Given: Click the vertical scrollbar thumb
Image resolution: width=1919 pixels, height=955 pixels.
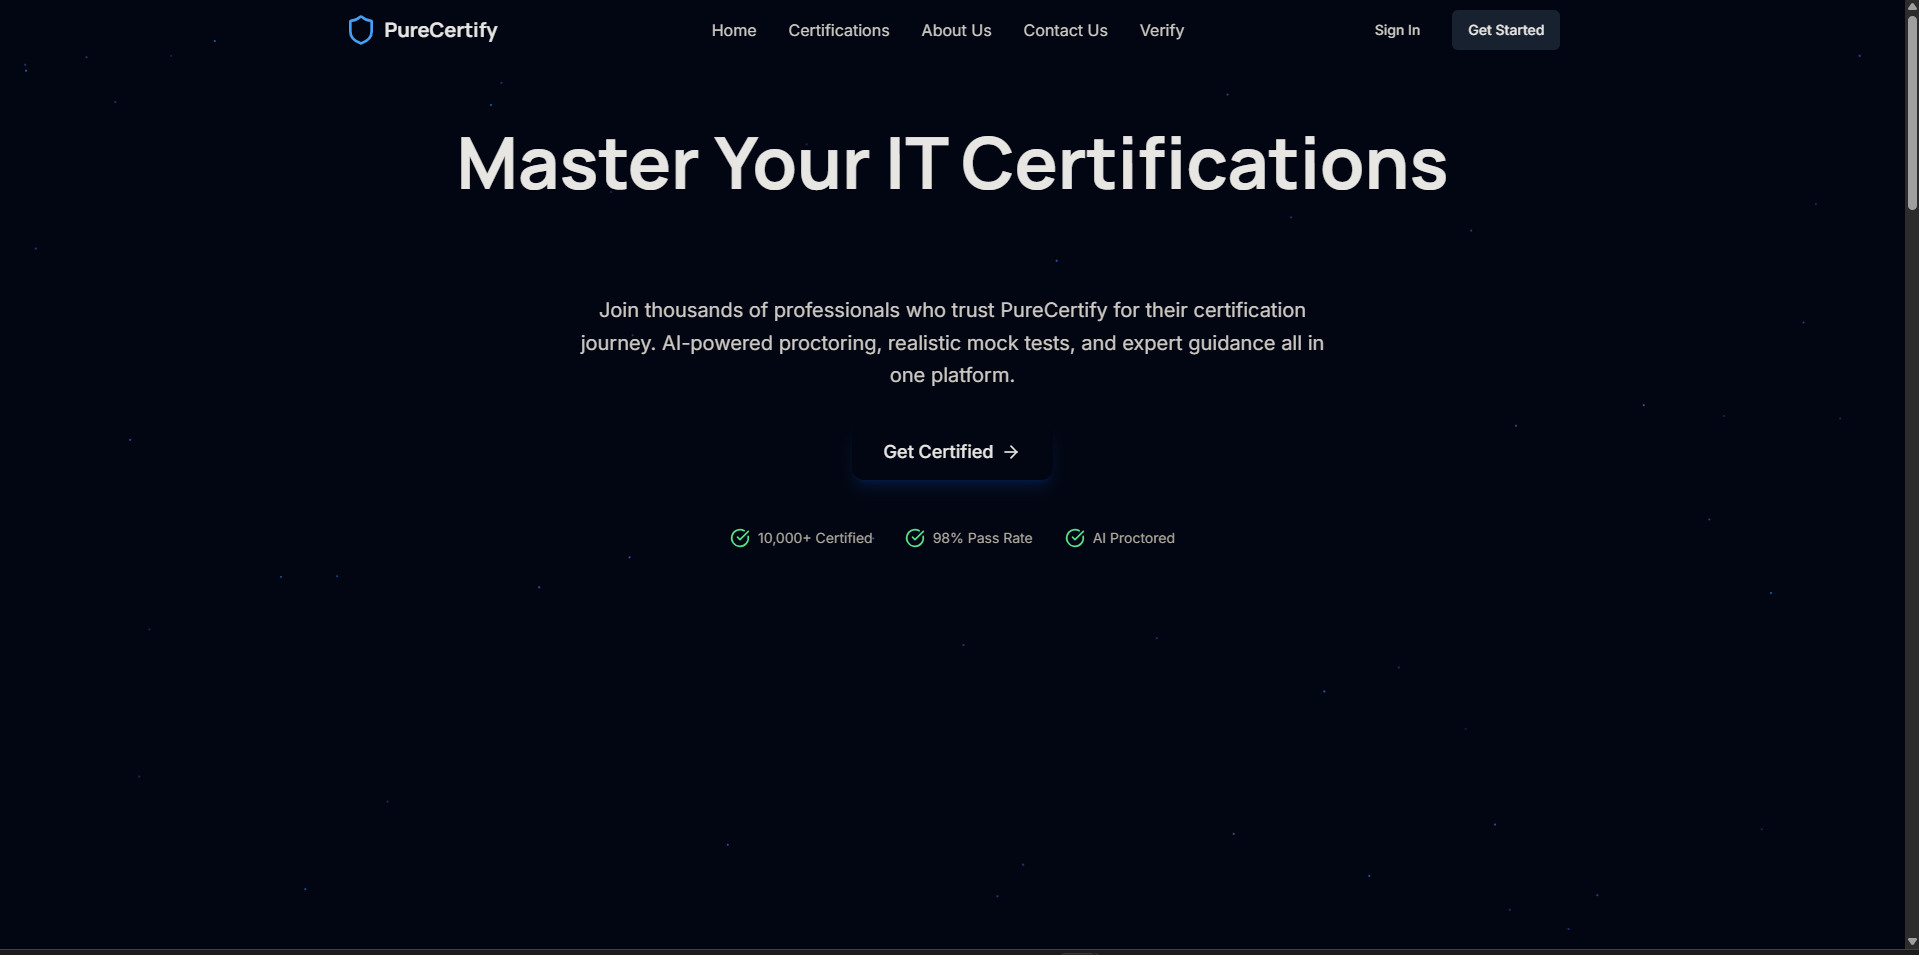Looking at the screenshot, I should click(x=1912, y=110).
